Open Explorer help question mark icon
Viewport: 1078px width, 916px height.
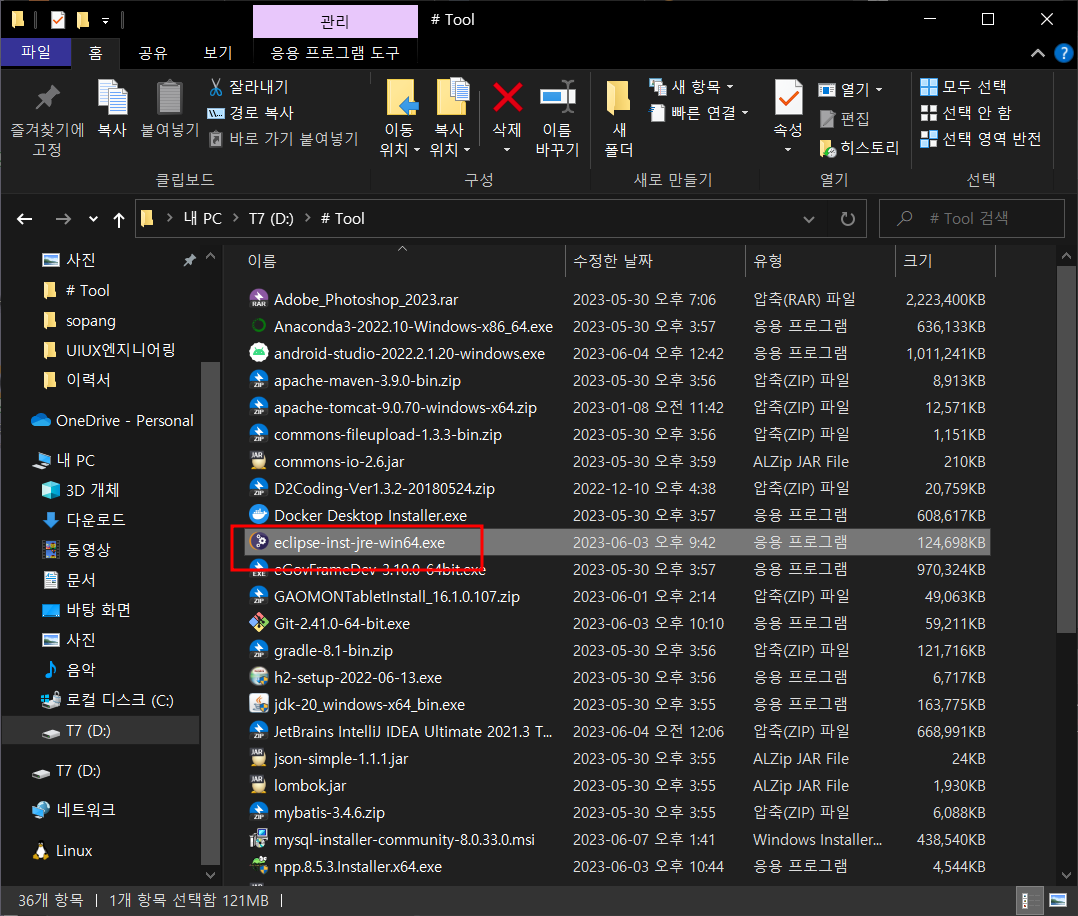point(1063,53)
